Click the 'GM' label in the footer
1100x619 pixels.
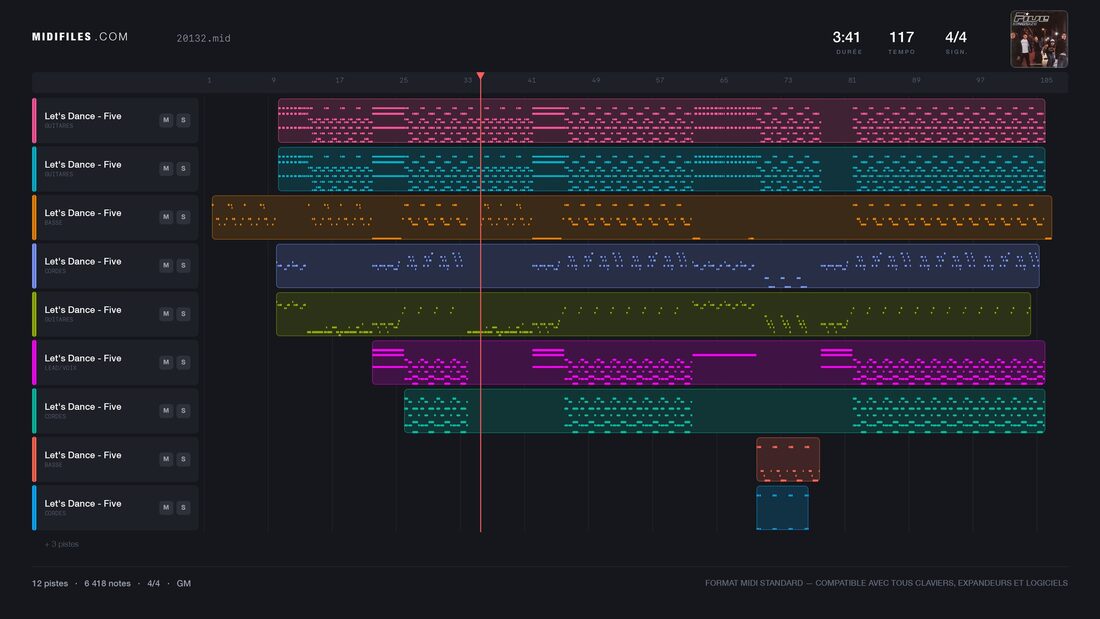pyautogui.click(x=184, y=583)
